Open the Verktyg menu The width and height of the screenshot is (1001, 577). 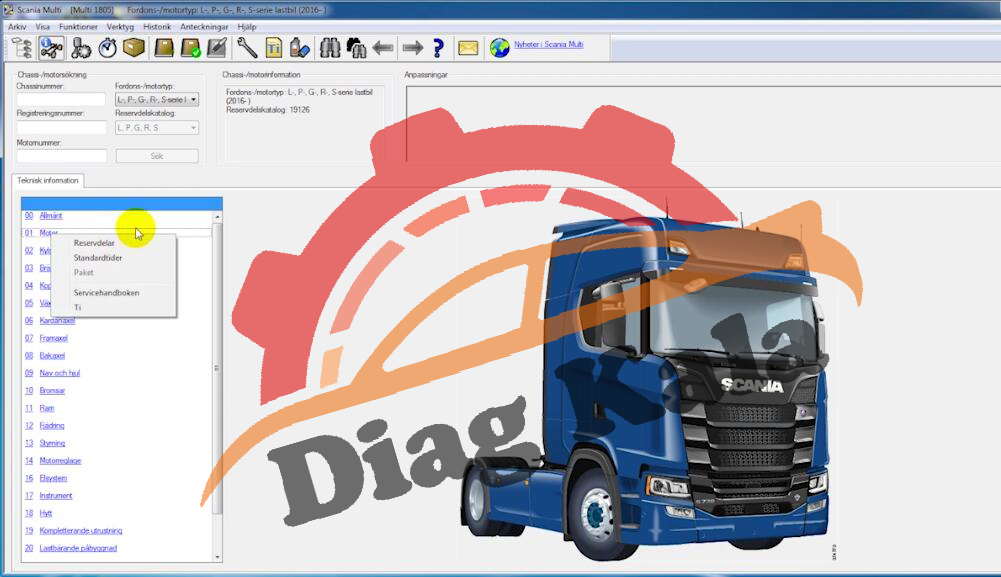(x=120, y=27)
